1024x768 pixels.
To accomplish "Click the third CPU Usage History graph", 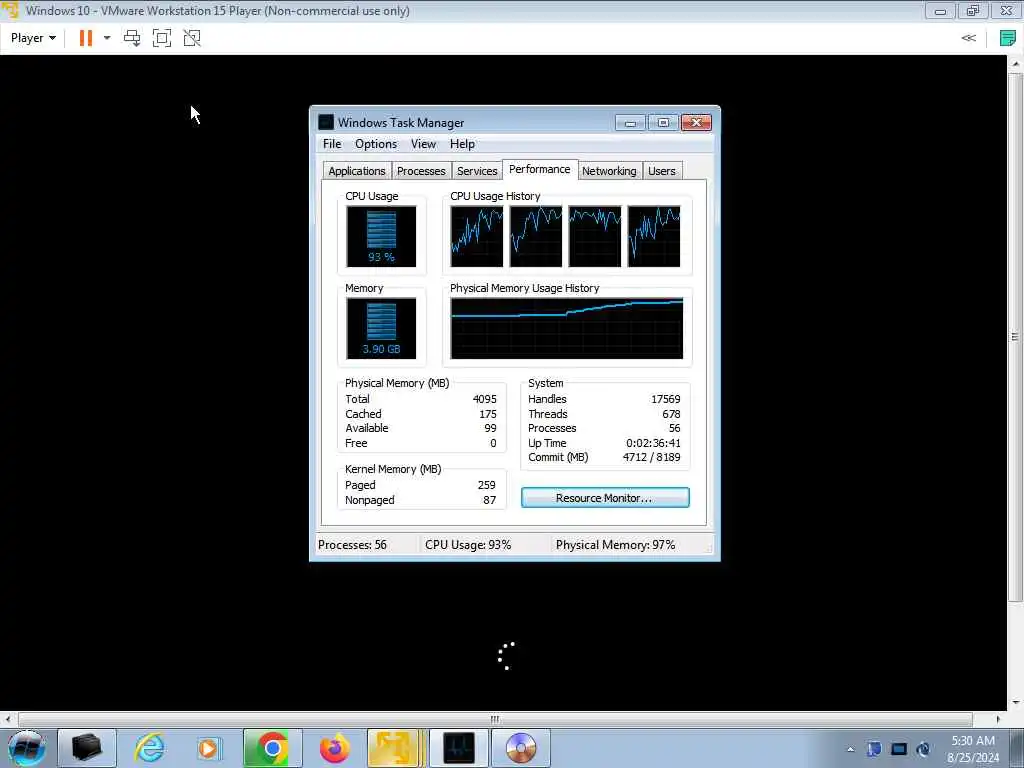I will 594,236.
